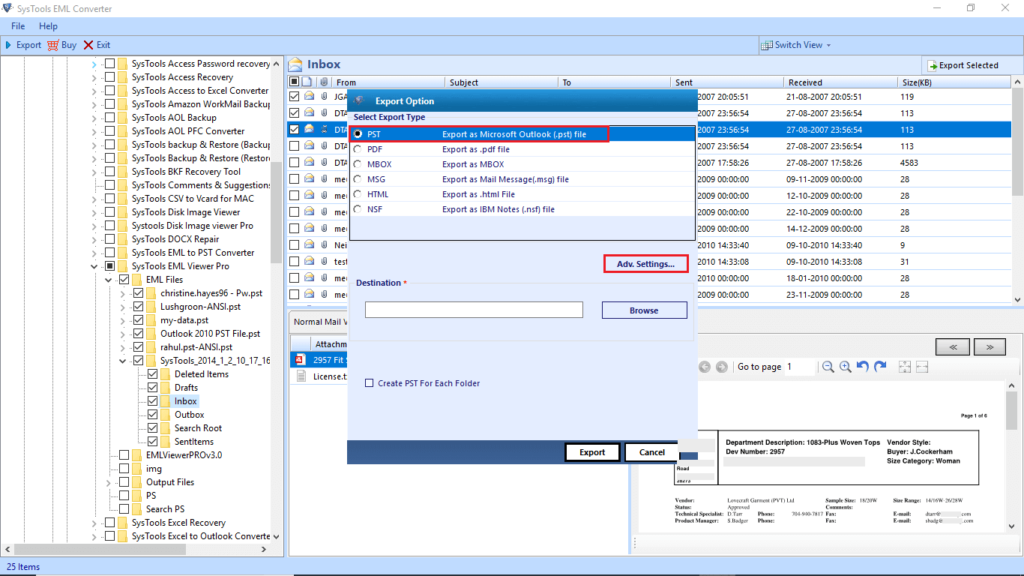Open the Help menu

(x=47, y=26)
